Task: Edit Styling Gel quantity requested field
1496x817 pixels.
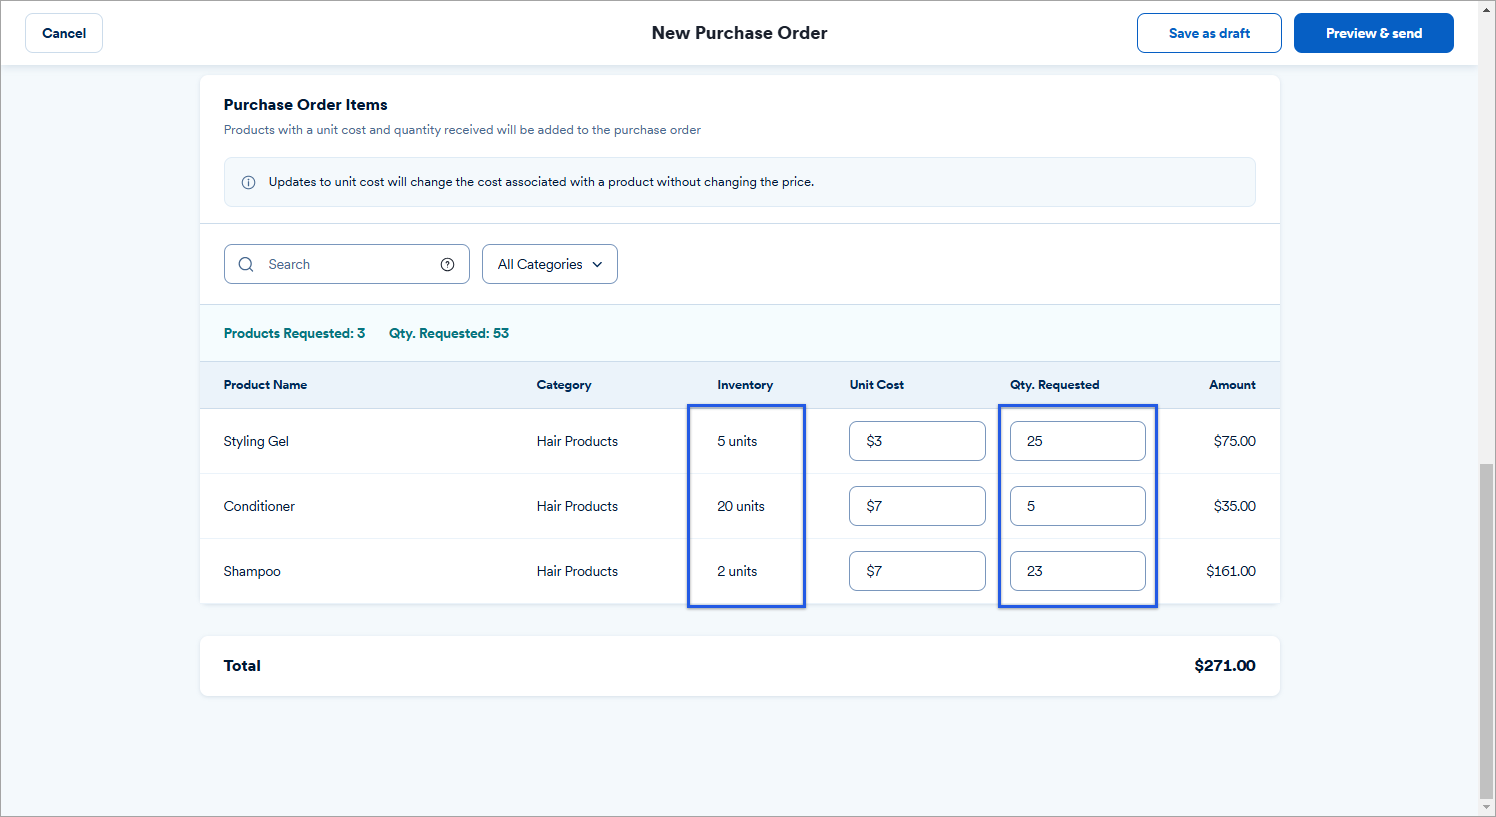Action: click(x=1078, y=441)
